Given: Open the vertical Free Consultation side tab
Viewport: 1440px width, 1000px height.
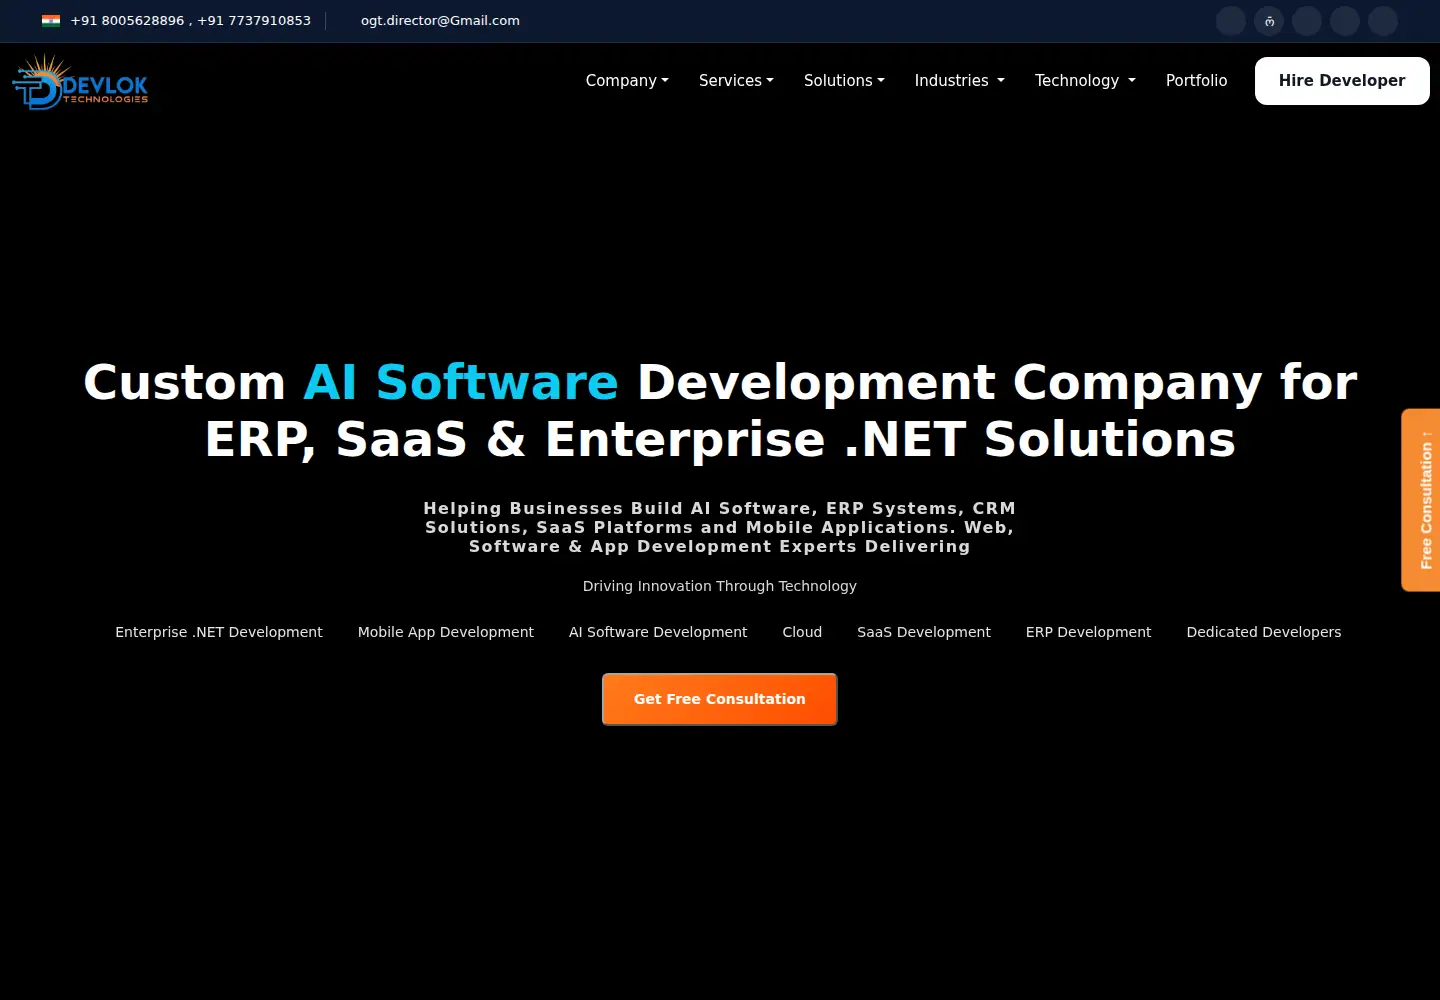Looking at the screenshot, I should pyautogui.click(x=1421, y=500).
